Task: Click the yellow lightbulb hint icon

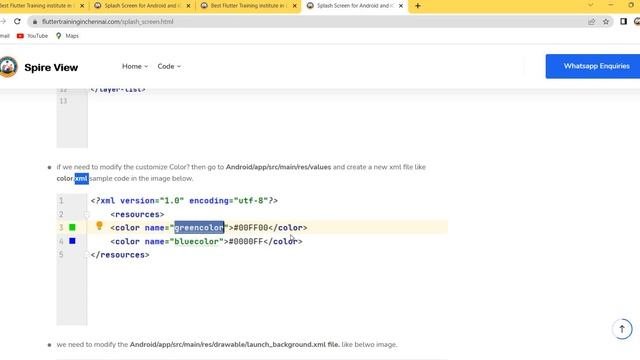Action: click(99, 225)
